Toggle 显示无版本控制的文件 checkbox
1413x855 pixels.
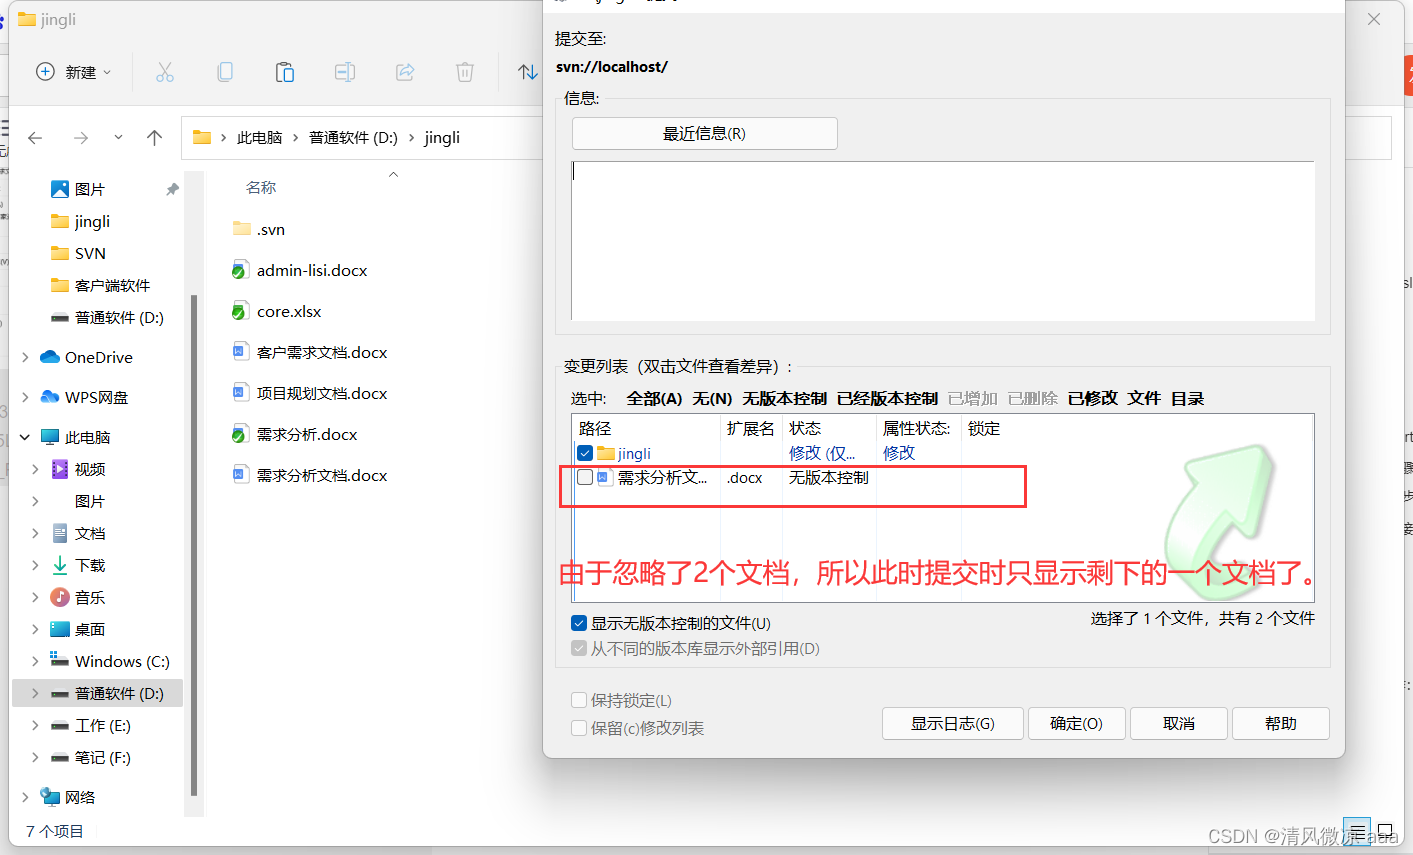(x=579, y=623)
